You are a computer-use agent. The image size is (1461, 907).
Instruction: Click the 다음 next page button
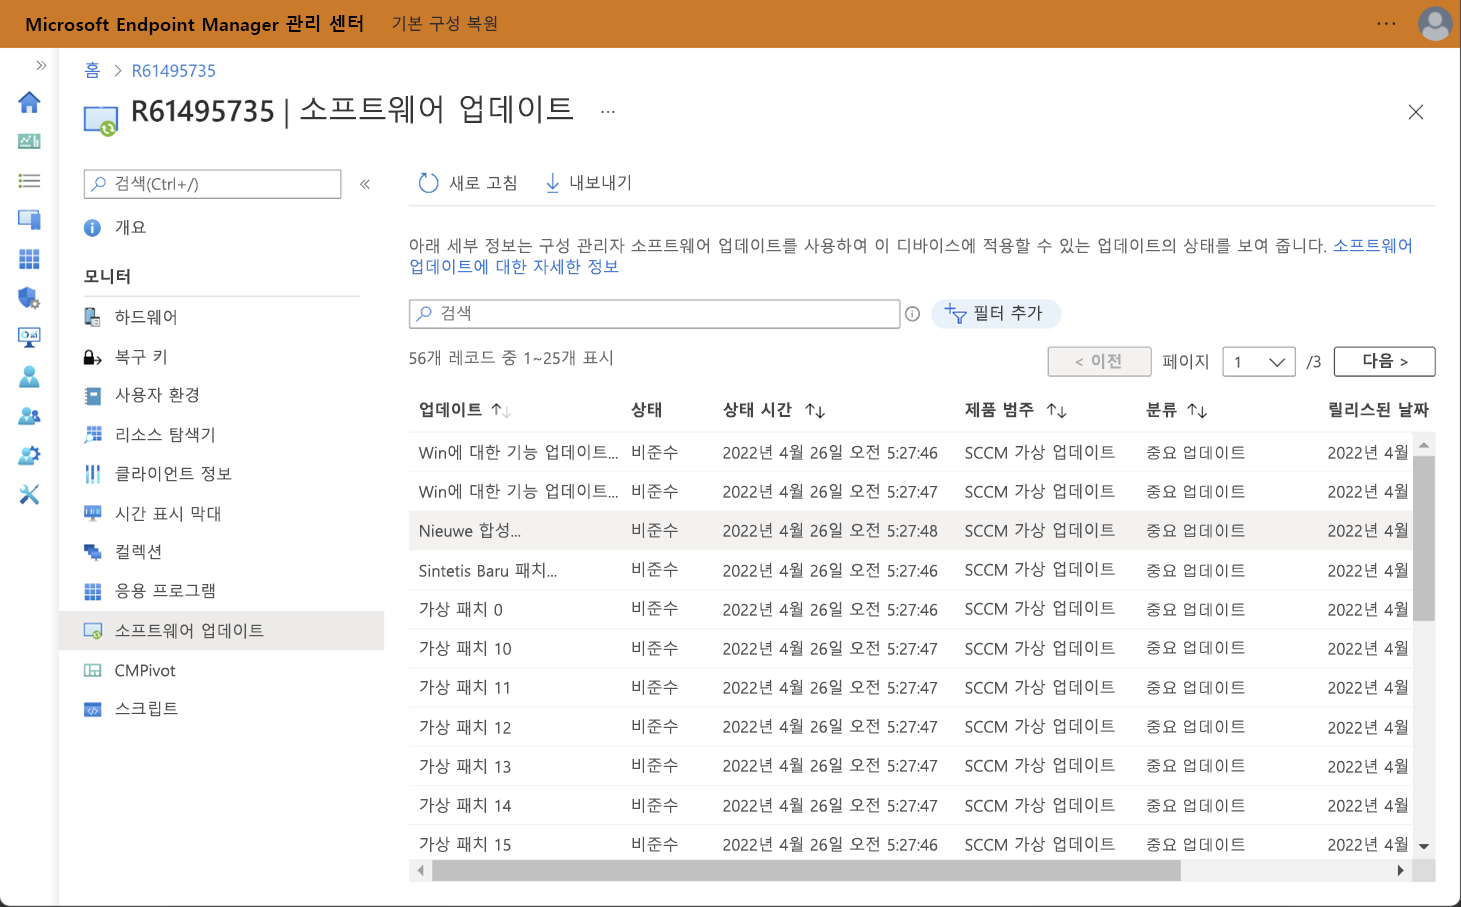click(x=1385, y=361)
